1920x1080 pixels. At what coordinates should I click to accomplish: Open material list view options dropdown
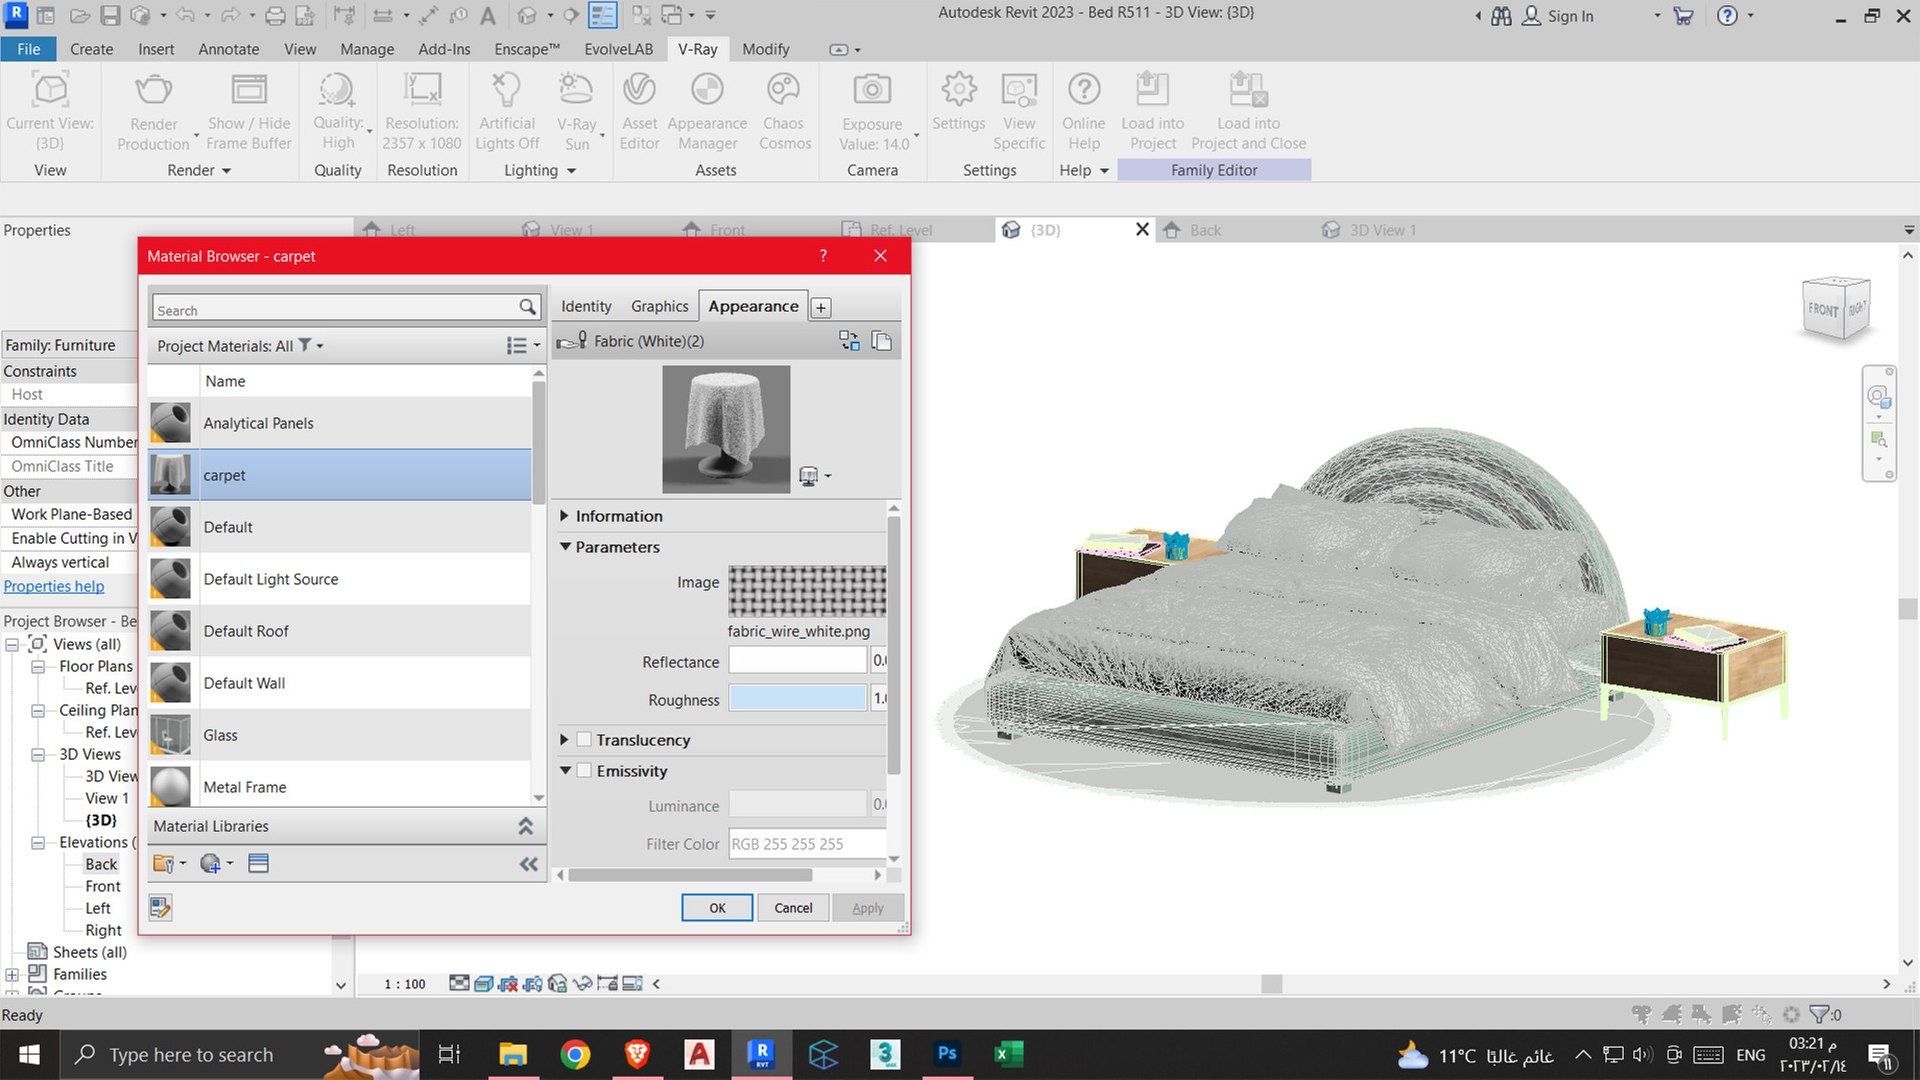coord(524,346)
